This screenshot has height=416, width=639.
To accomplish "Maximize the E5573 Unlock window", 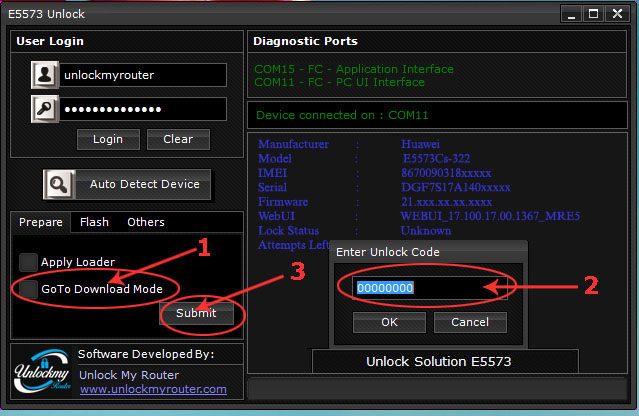I will click(594, 14).
